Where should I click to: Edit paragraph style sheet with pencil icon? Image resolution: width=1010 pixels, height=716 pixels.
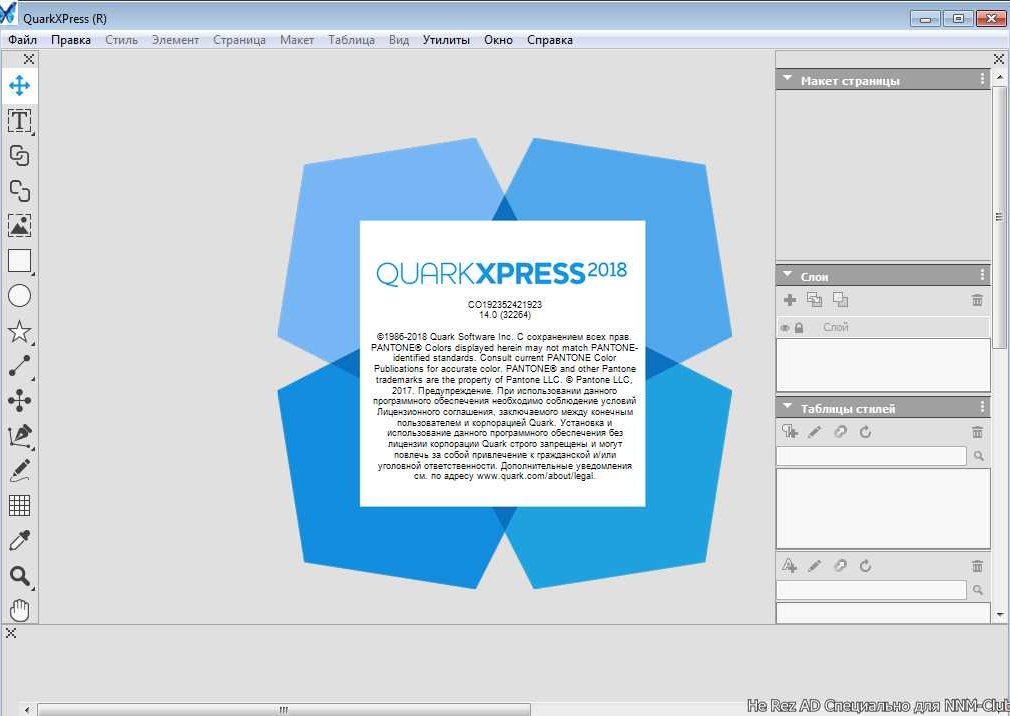tap(815, 432)
